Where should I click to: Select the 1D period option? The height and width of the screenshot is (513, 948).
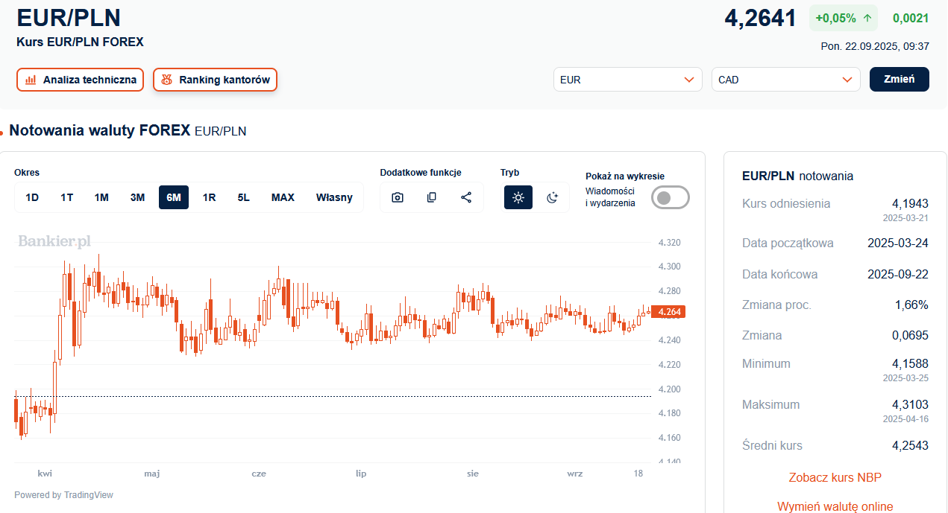coord(32,197)
